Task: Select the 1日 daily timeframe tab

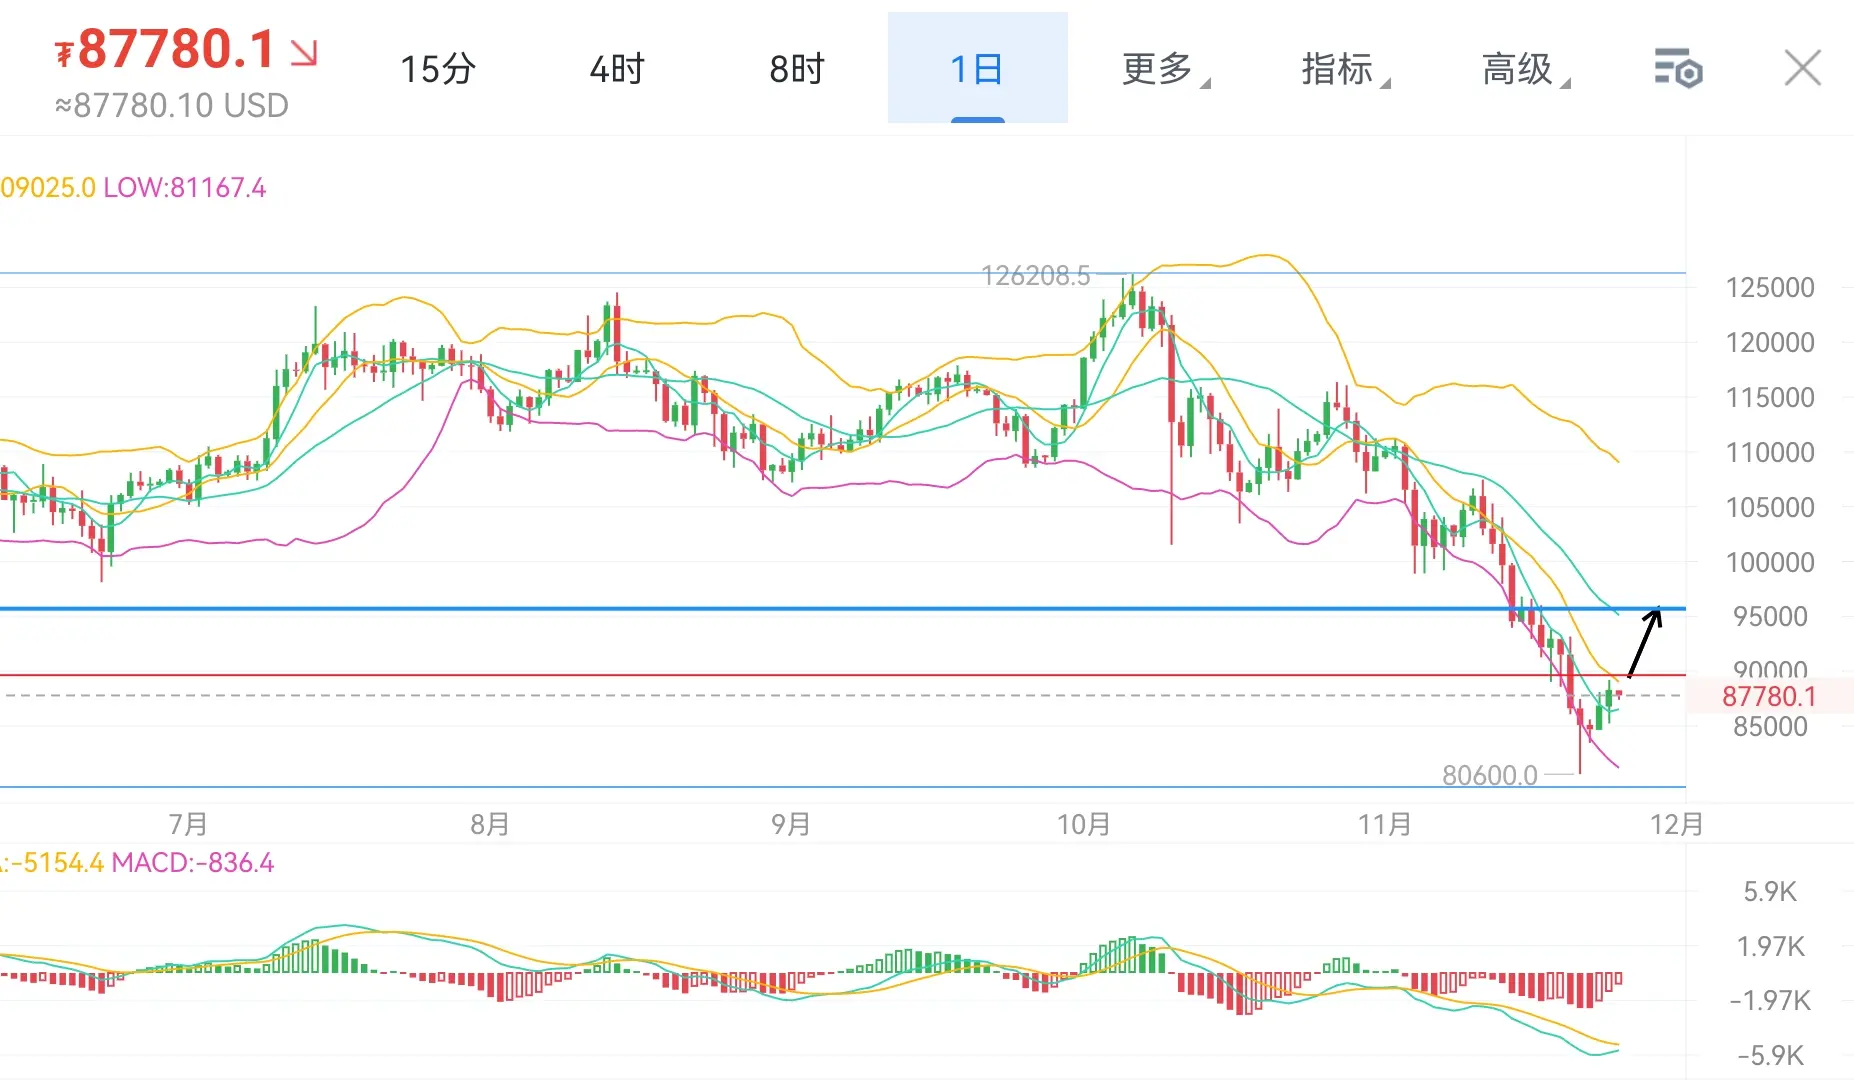Action: click(x=977, y=68)
